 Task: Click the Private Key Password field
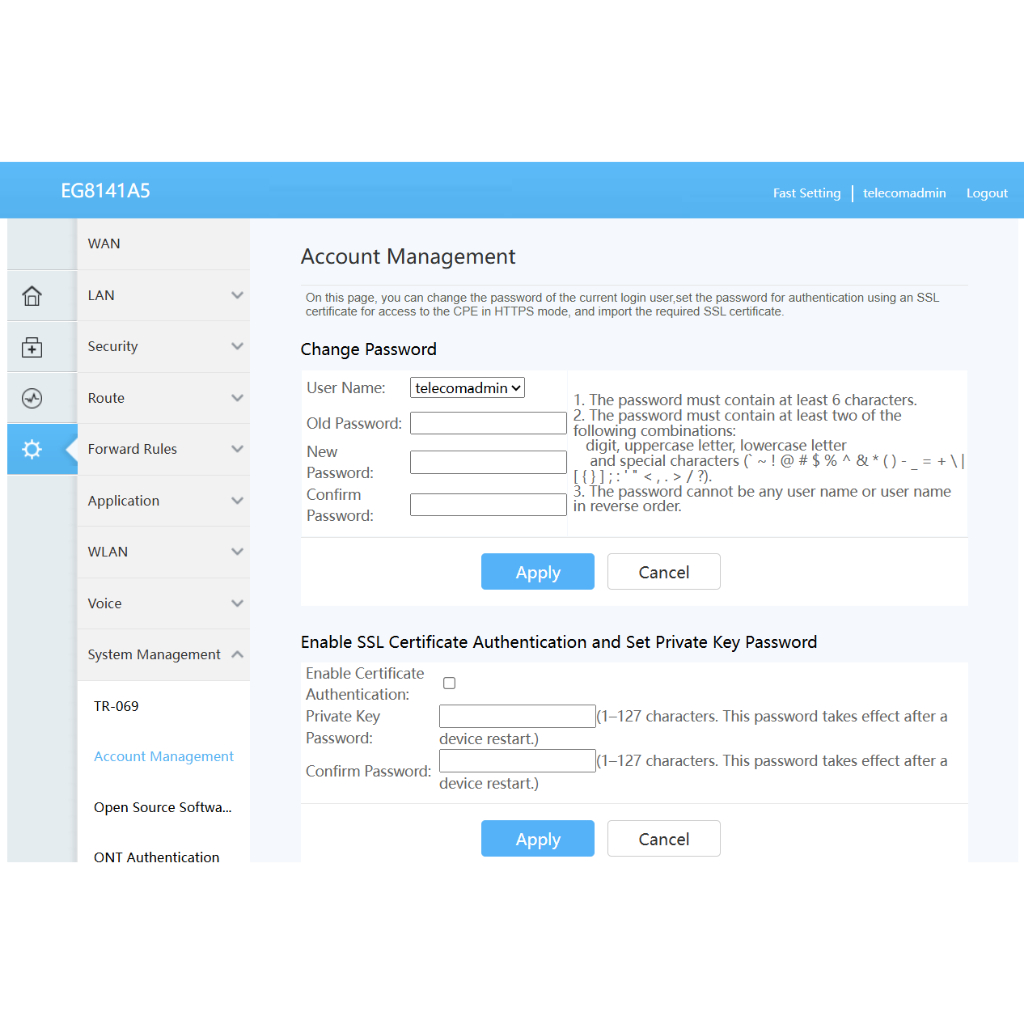[517, 716]
